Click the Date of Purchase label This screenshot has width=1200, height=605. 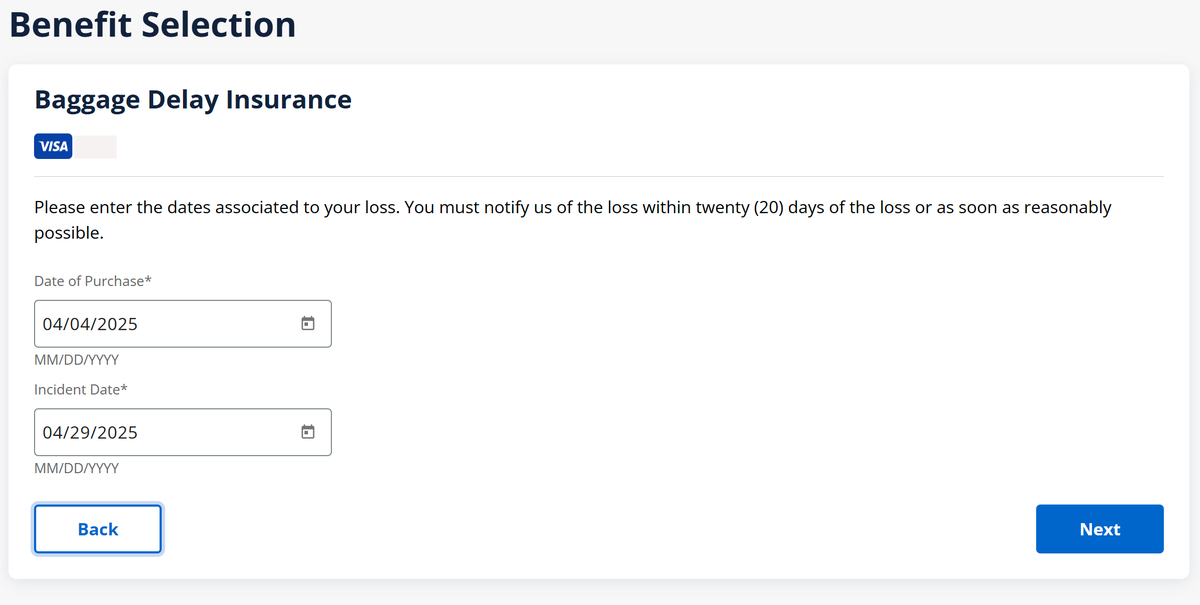click(93, 281)
